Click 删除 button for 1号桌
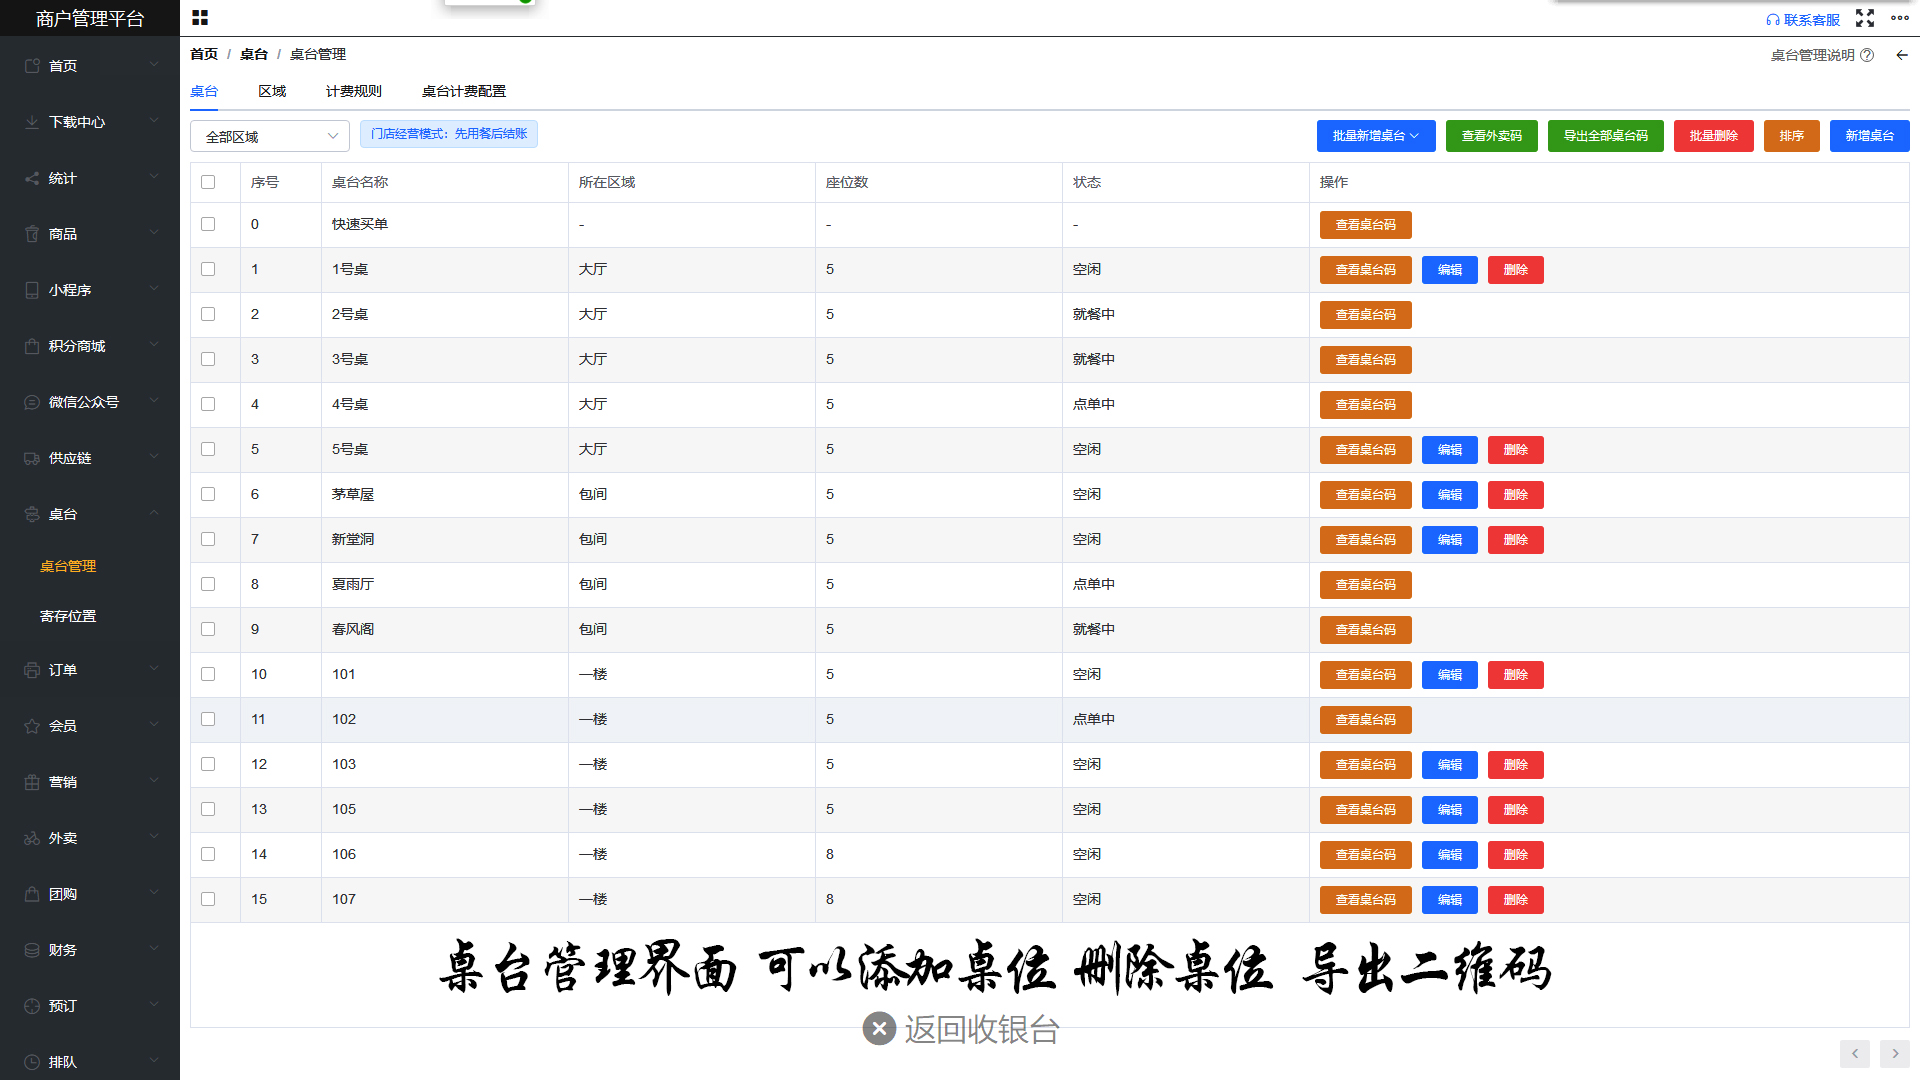Screen dimensions: 1920x1080 coord(1515,270)
